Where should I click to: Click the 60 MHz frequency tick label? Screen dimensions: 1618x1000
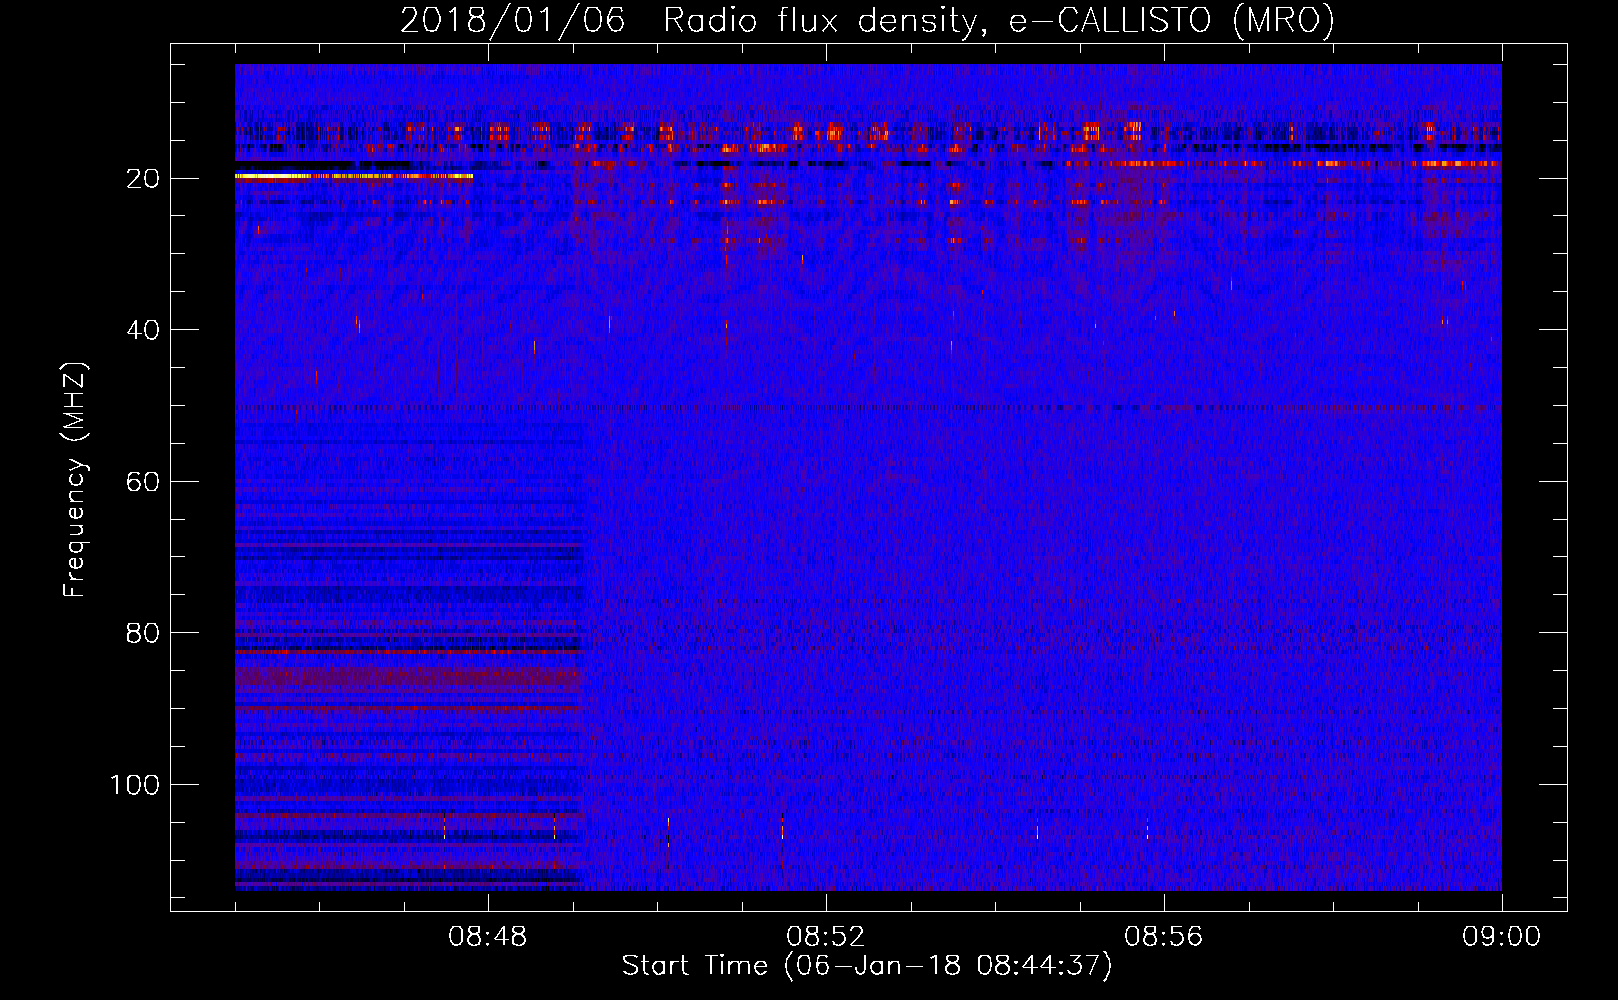pyautogui.click(x=143, y=482)
